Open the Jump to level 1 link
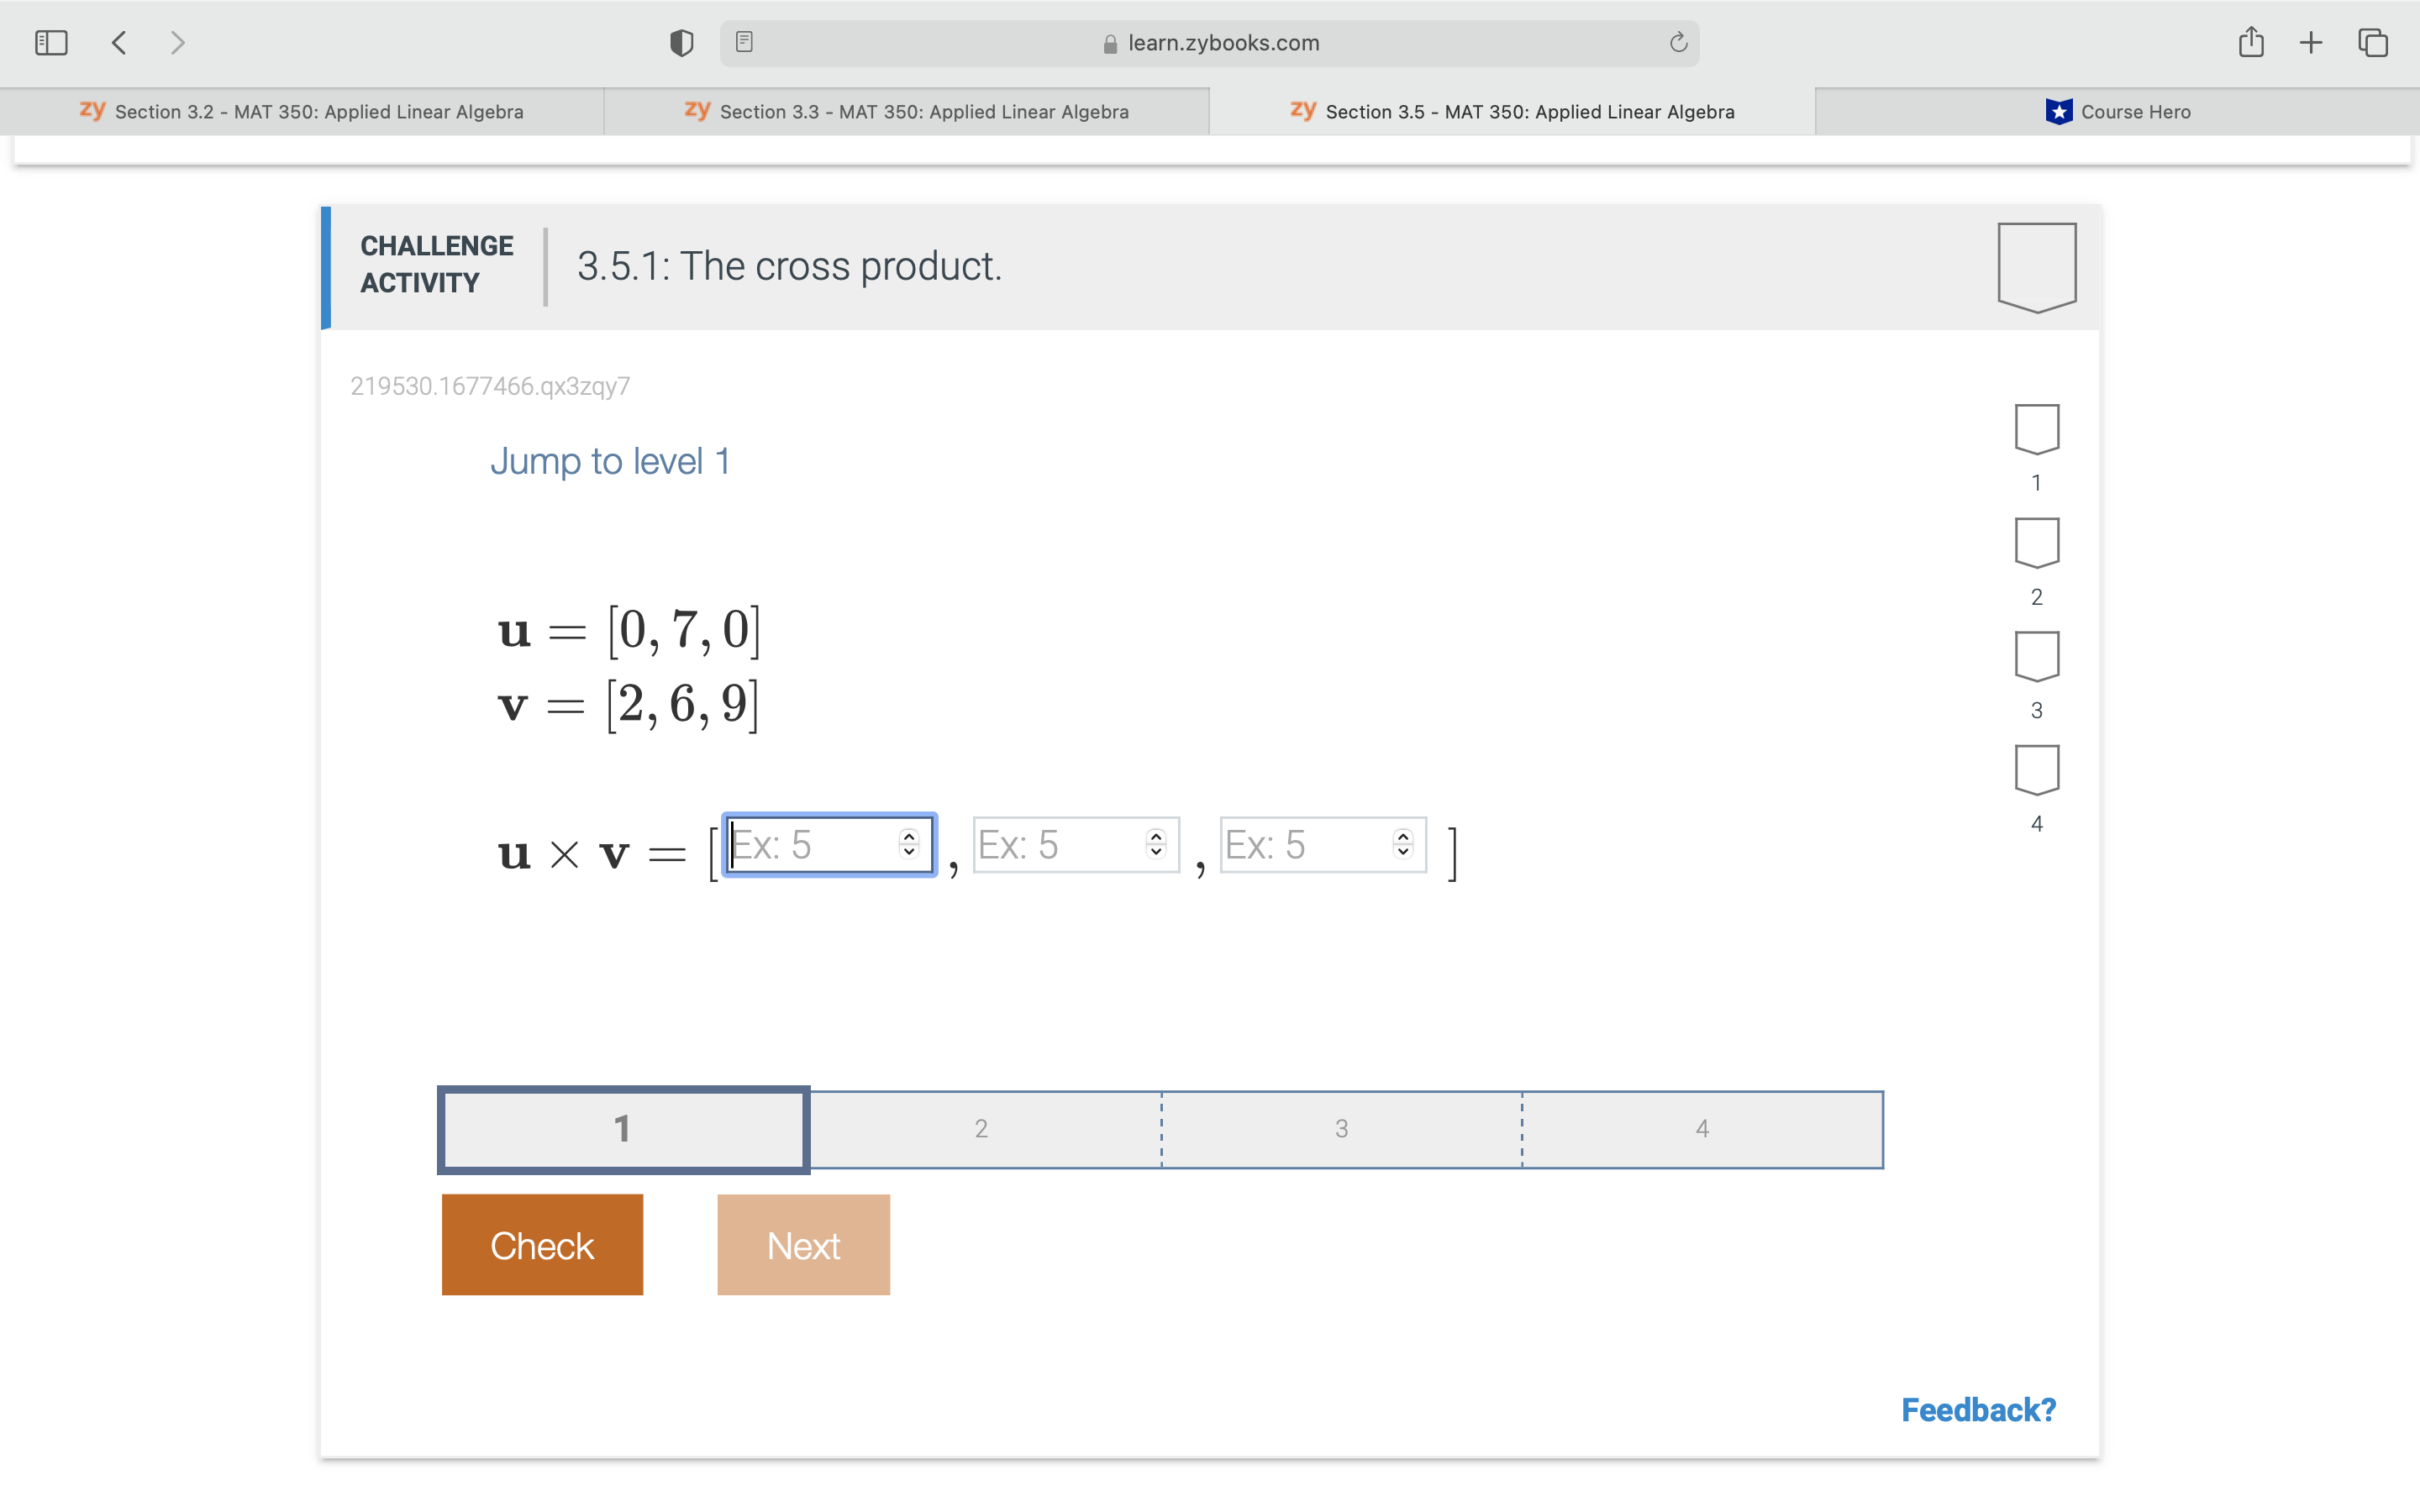Image resolution: width=2420 pixels, height=1512 pixels. point(611,461)
